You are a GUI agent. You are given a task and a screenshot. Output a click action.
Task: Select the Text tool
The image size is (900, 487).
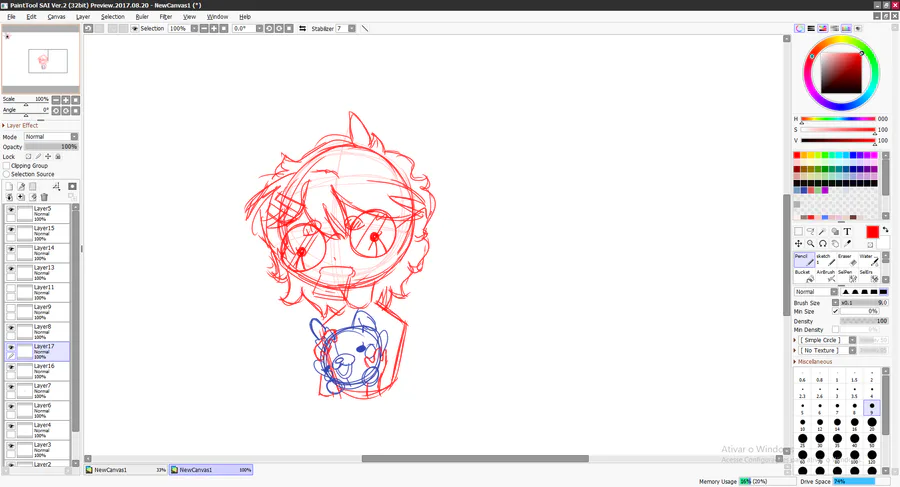click(x=847, y=231)
